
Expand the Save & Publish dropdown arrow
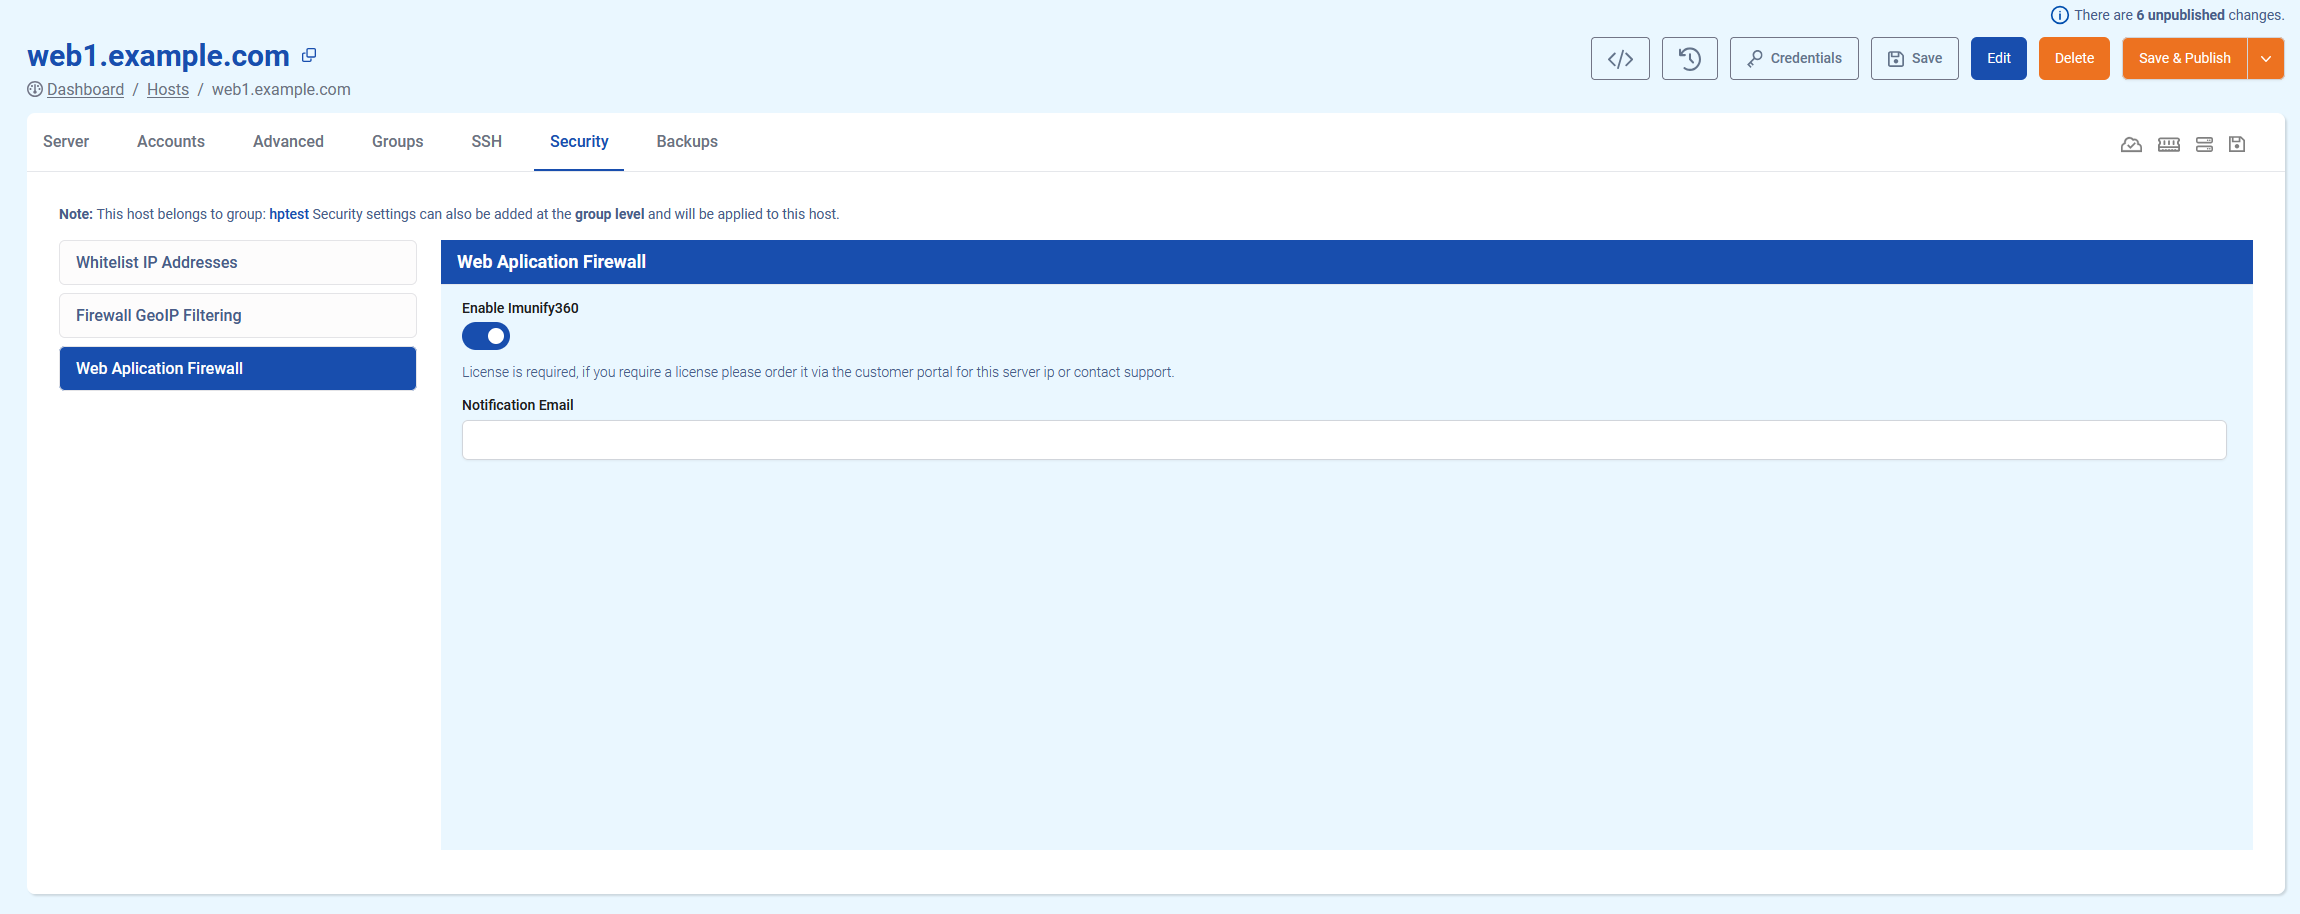pos(2266,59)
